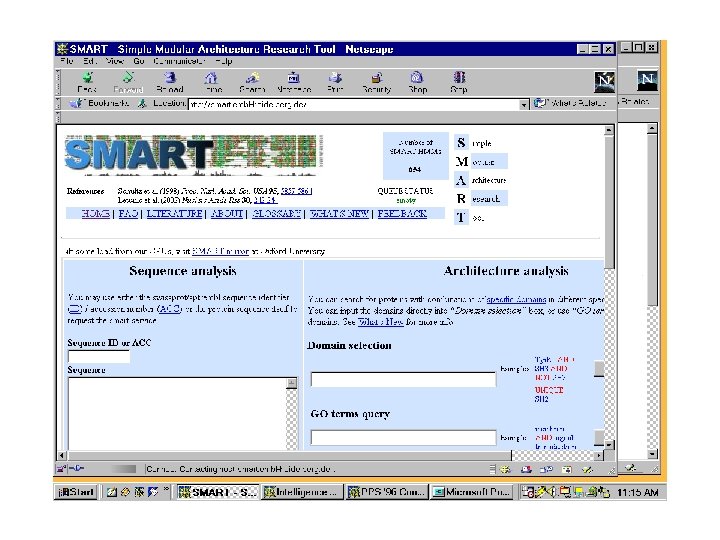
Task: Click the Netscape N logo in back window
Action: click(647, 80)
